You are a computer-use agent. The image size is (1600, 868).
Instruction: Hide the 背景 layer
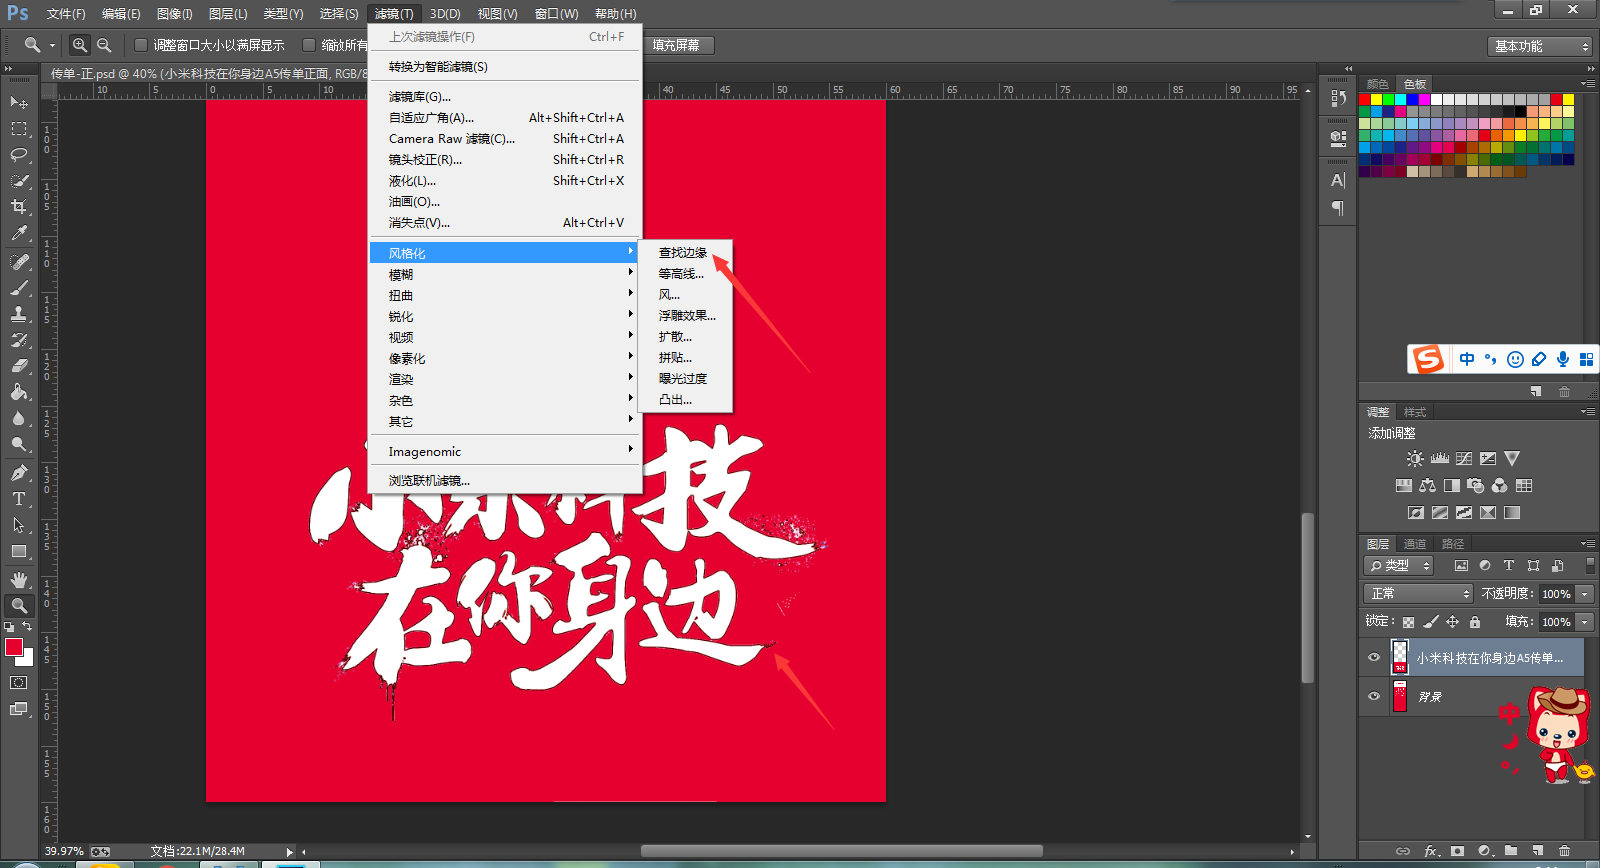1374,696
